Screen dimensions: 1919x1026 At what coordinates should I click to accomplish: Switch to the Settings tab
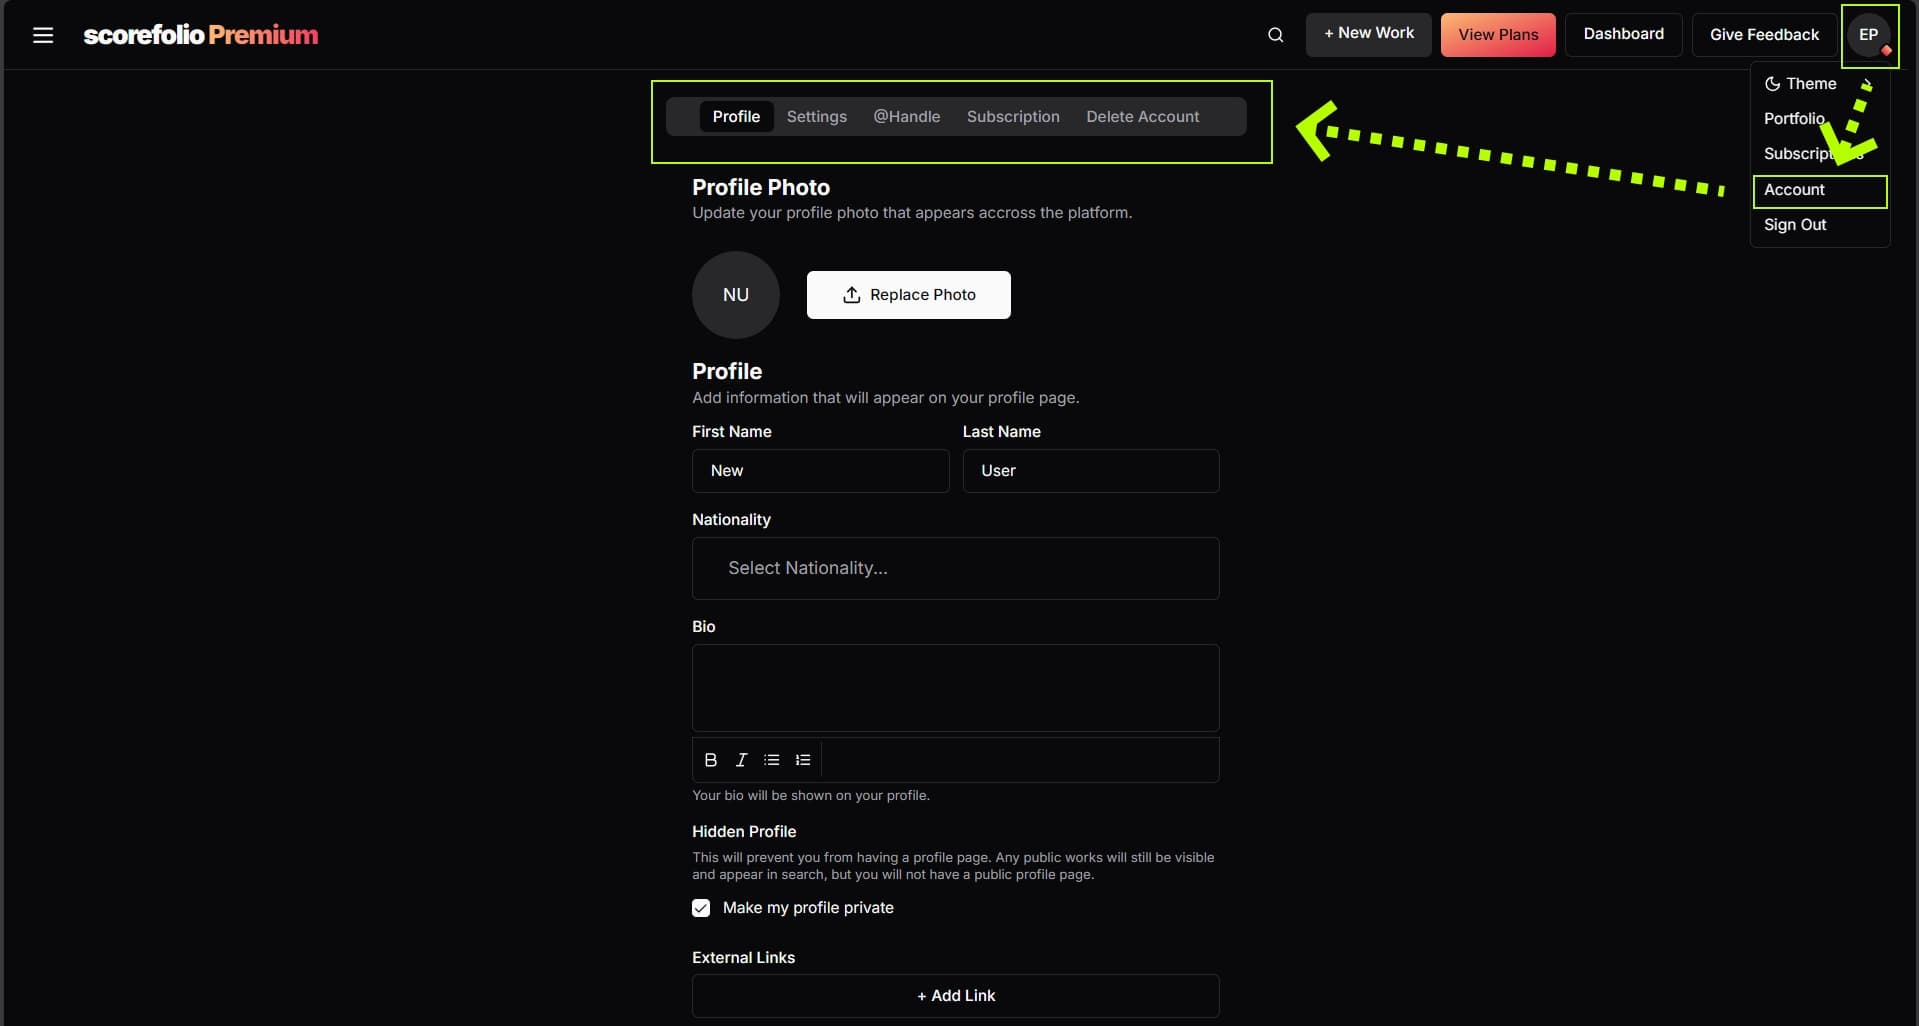[817, 117]
